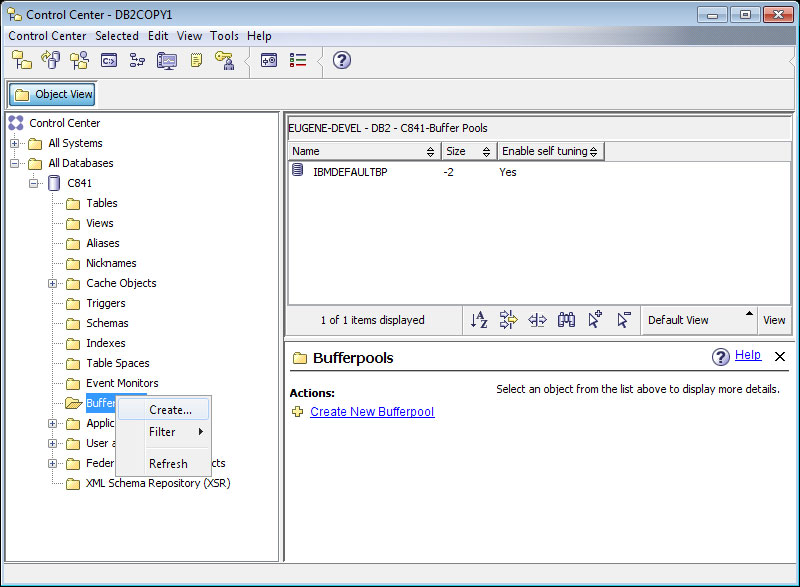Open the Task Center toolbar icon

click(x=138, y=60)
